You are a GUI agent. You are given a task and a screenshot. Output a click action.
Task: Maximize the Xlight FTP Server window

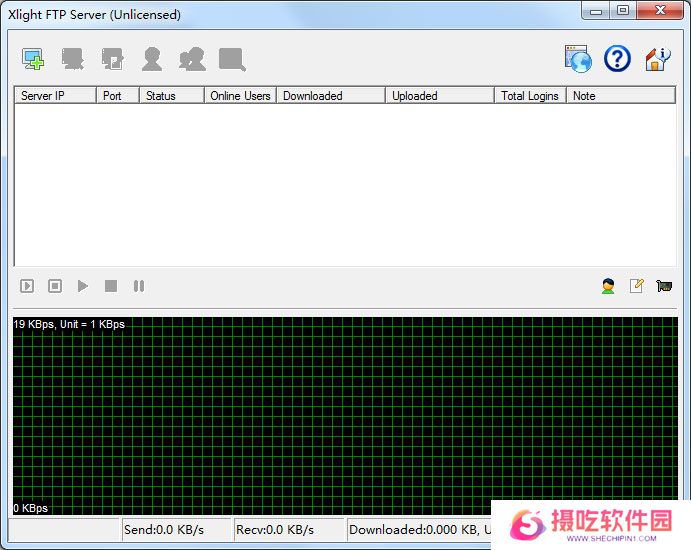click(x=623, y=11)
